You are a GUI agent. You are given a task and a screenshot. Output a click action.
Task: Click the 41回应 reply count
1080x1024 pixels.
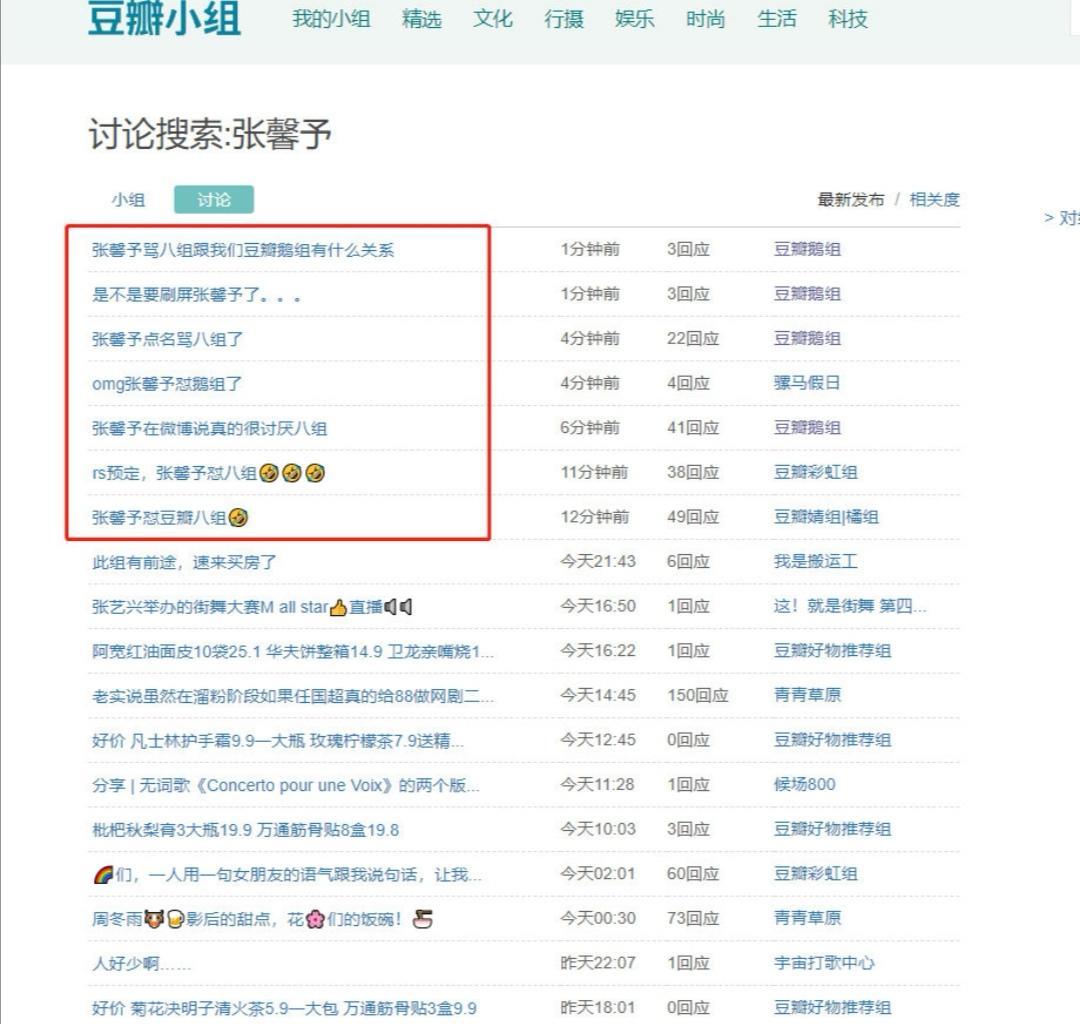[692, 428]
